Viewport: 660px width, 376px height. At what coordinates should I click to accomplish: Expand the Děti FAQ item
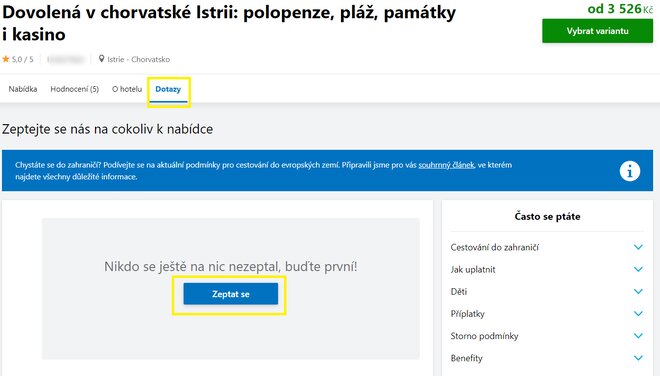coord(547,291)
